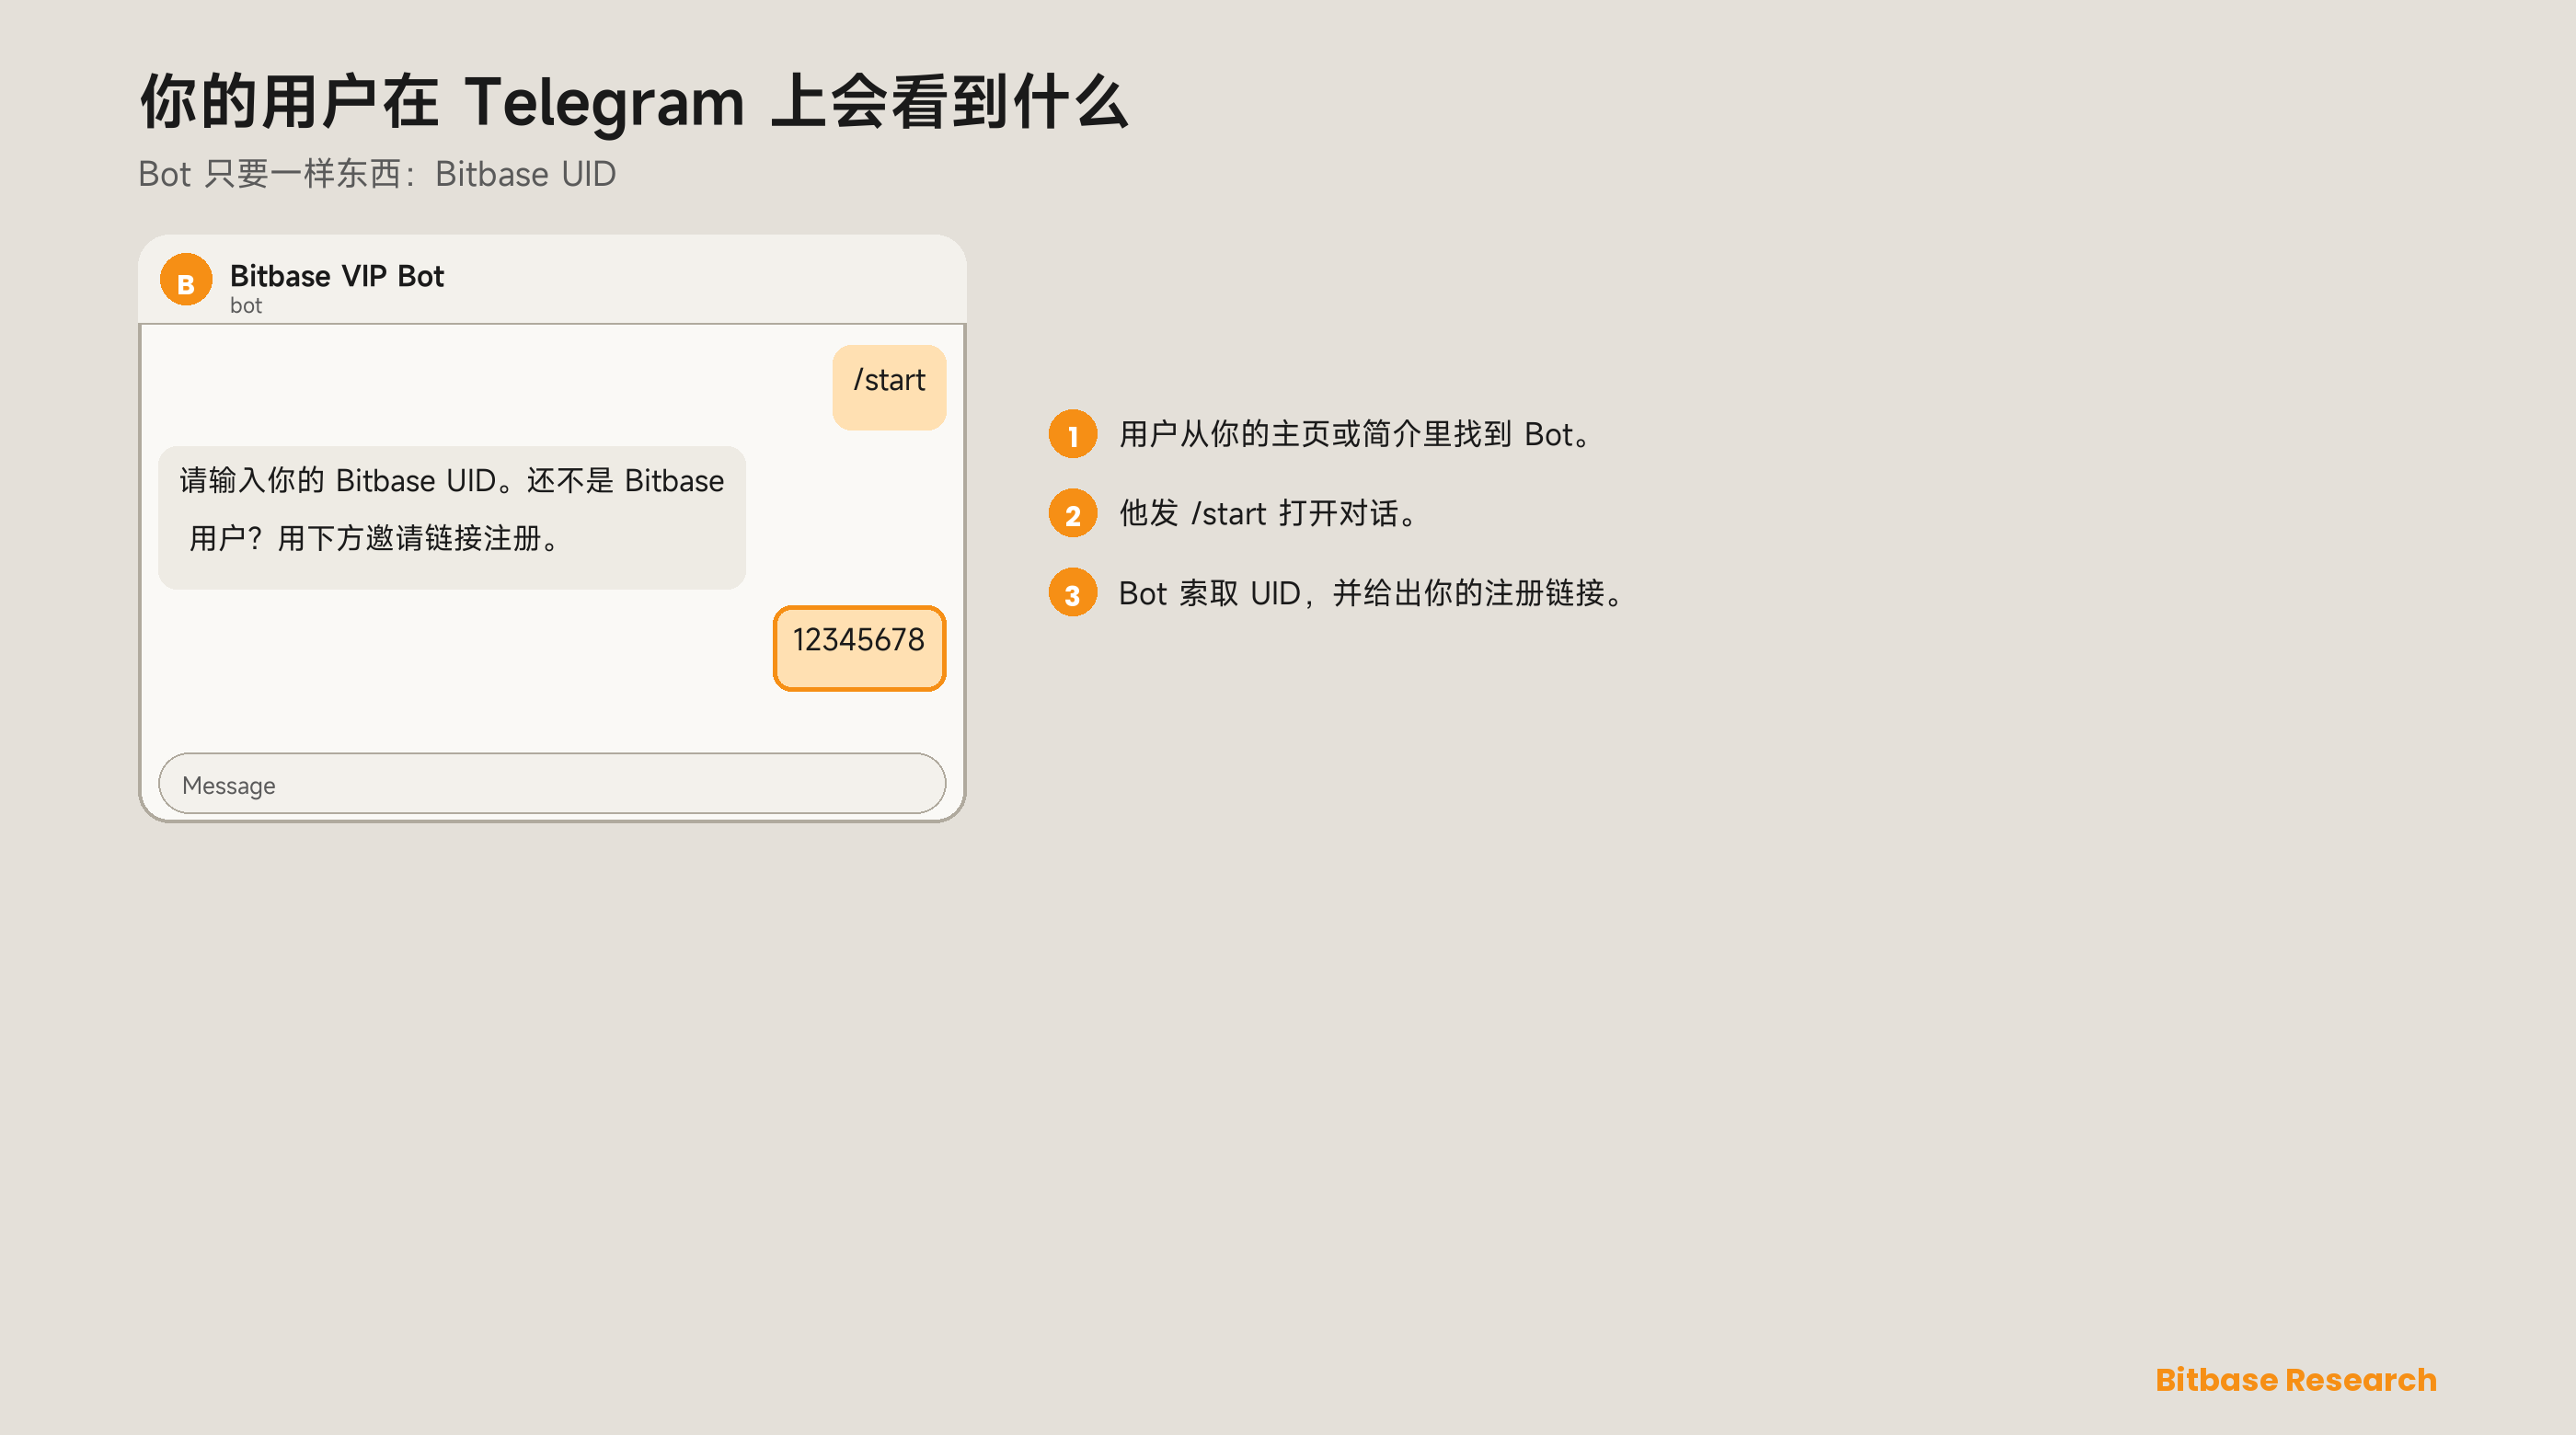Select the /start message bubble
Screen dimensions: 2576x1435
[889, 387]
